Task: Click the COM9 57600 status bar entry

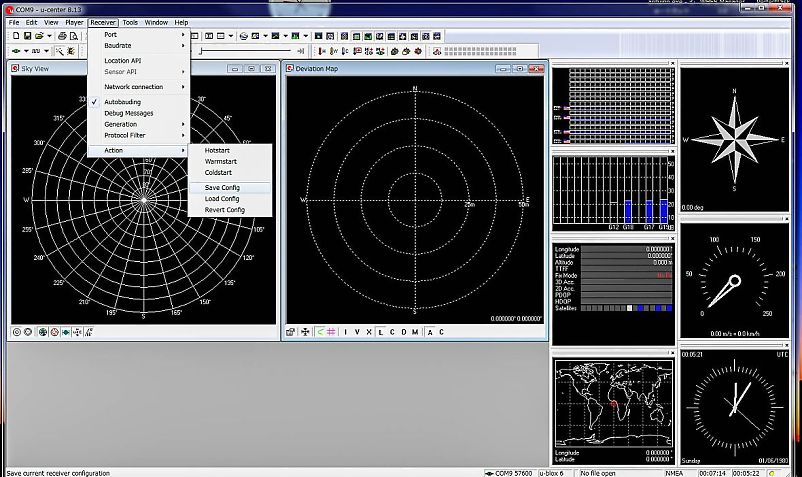Action: (x=509, y=473)
